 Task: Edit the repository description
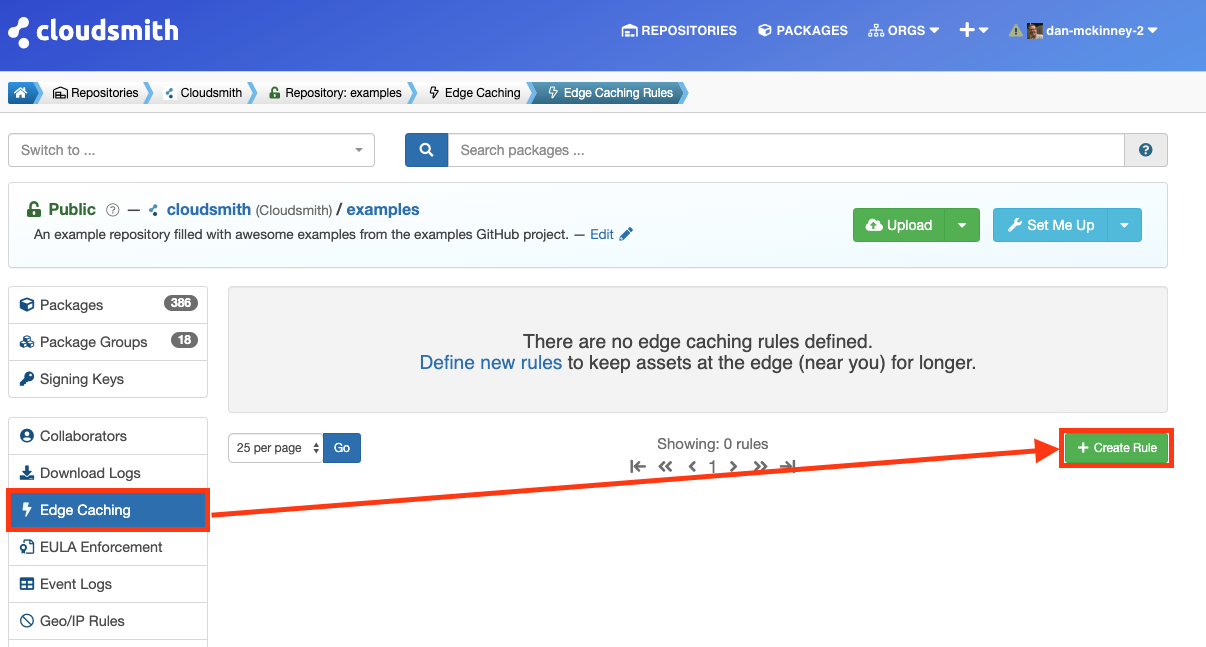602,234
